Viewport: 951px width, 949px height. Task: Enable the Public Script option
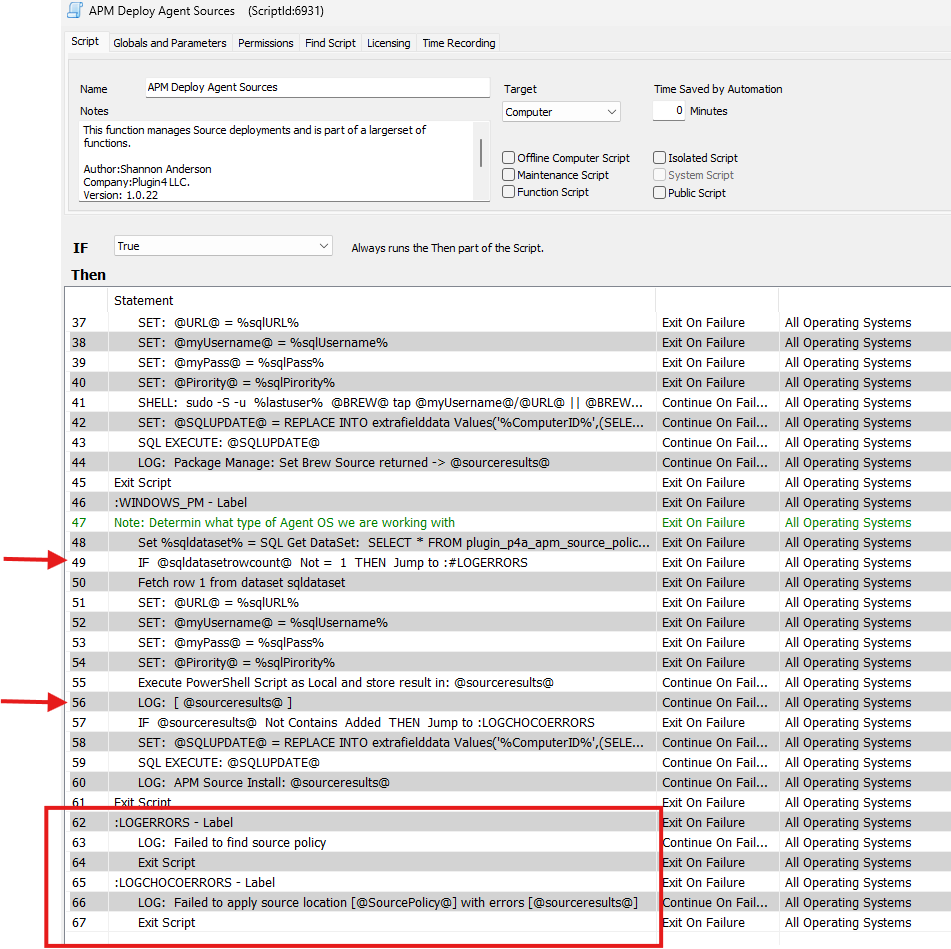tap(659, 192)
